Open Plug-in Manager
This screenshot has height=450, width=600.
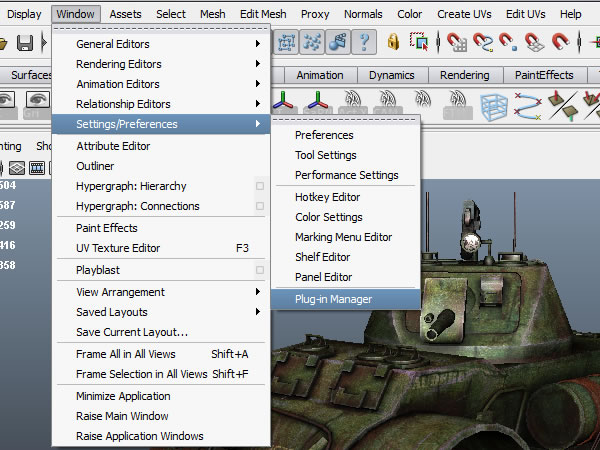tap(346, 299)
